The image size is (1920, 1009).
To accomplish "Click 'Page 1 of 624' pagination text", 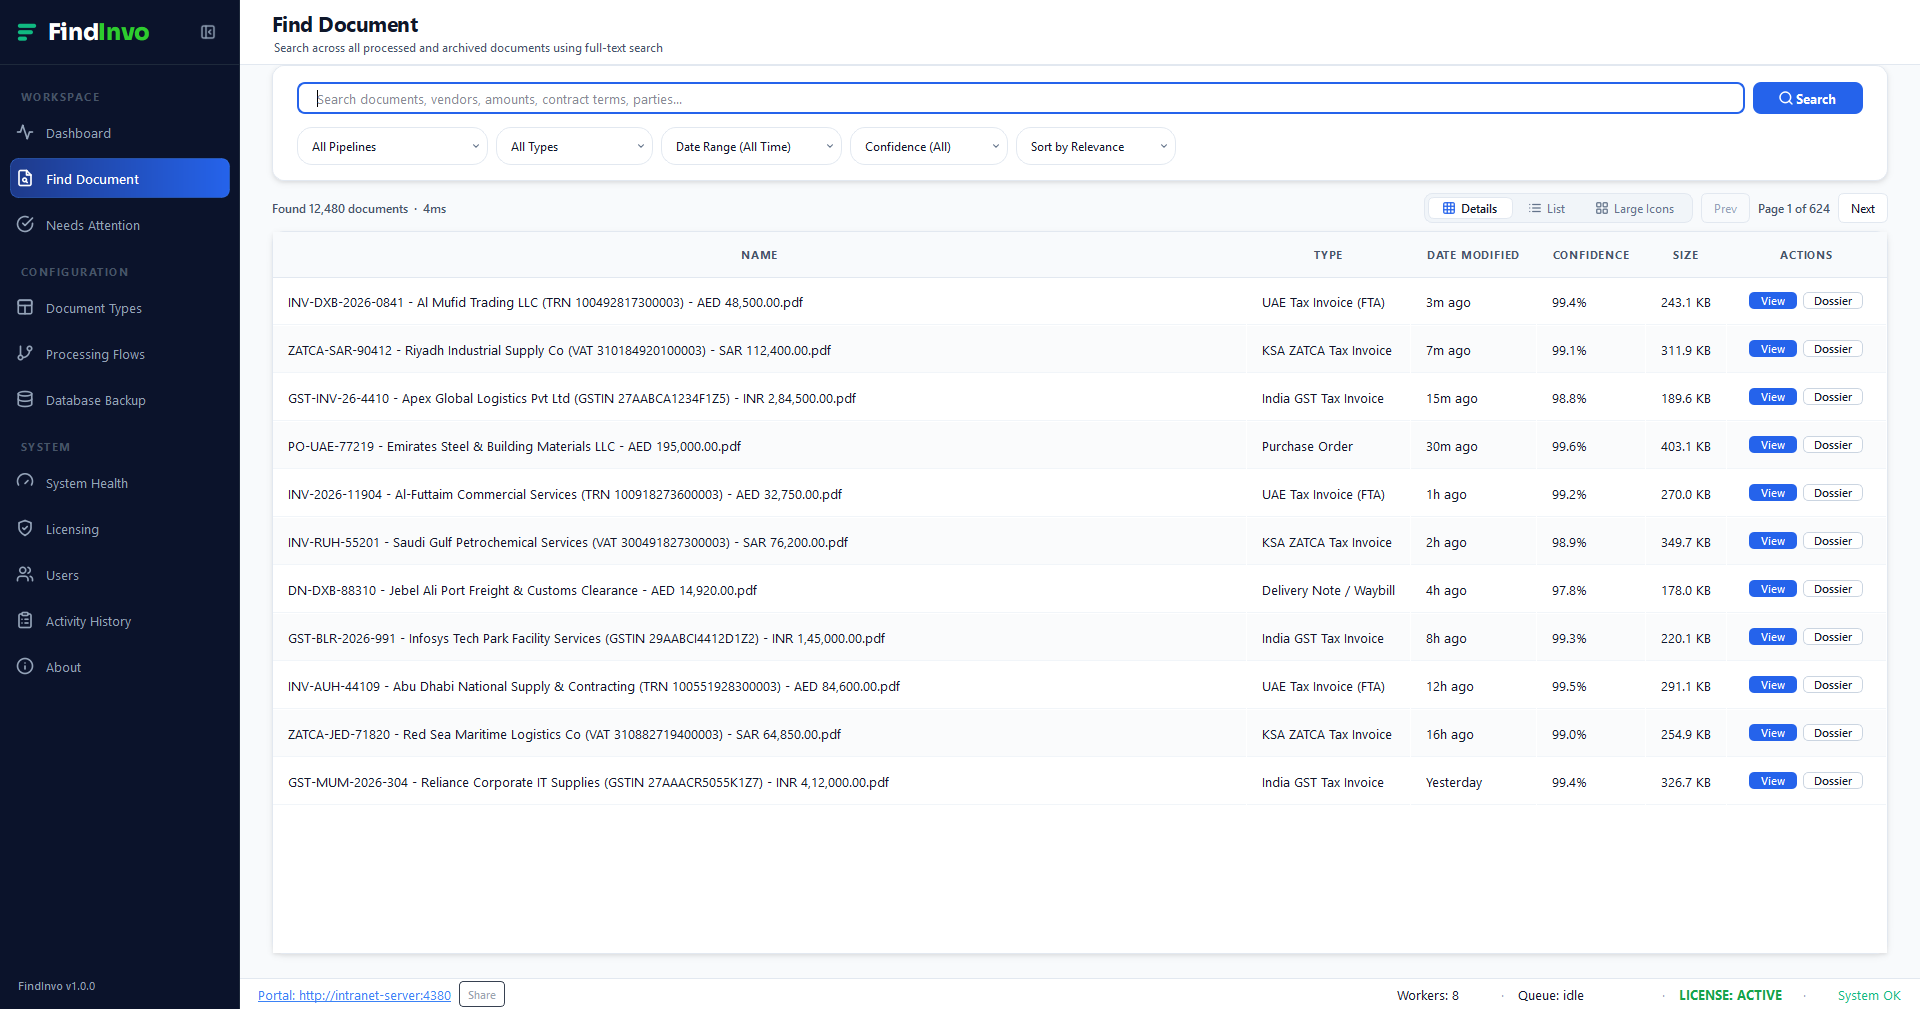I will point(1793,208).
